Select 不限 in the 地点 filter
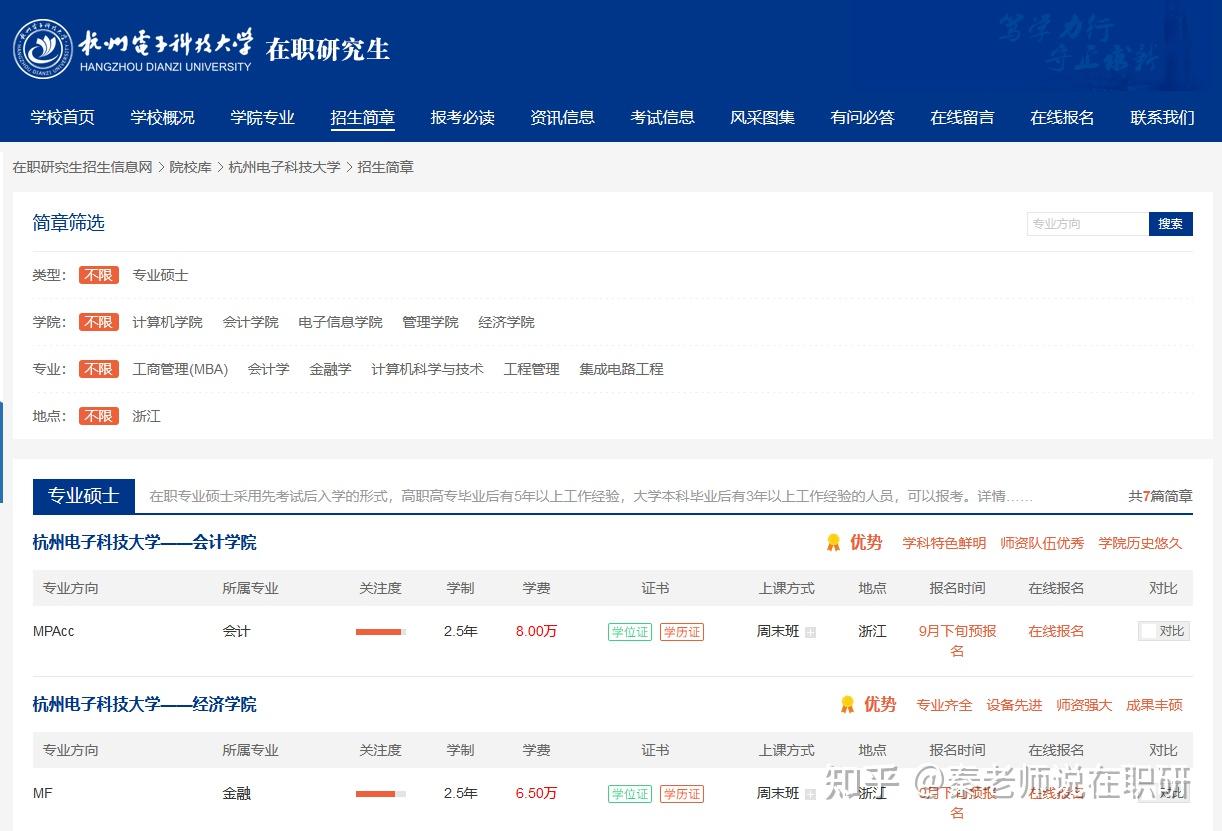Viewport: 1222px width, 831px height. coord(99,416)
